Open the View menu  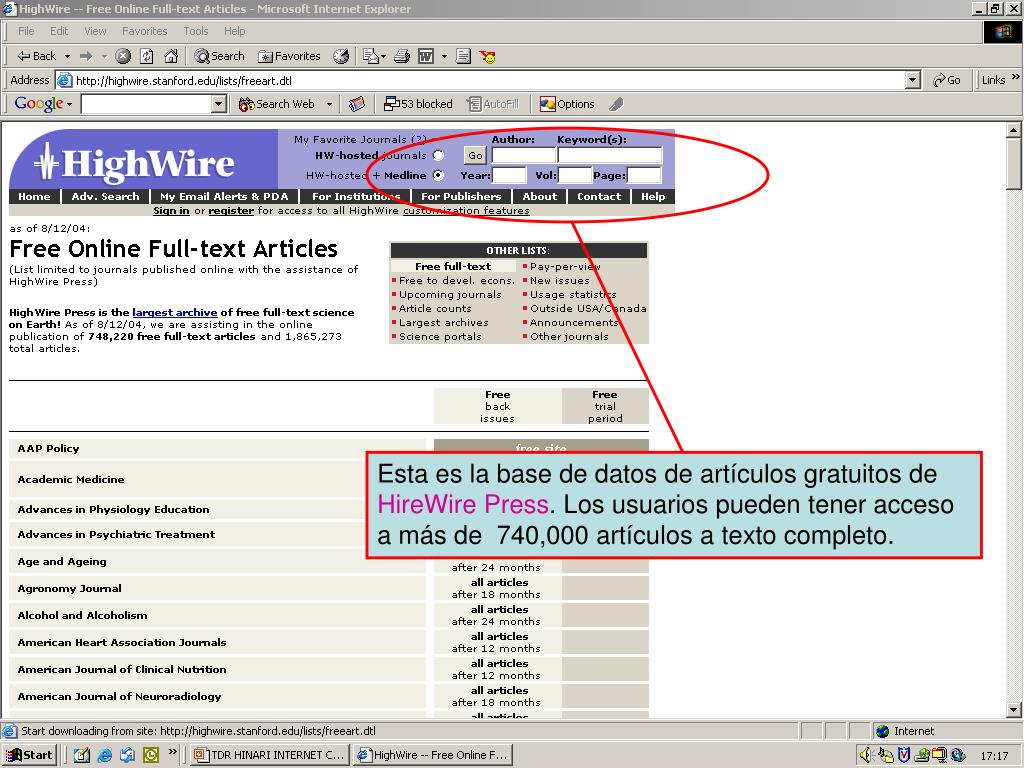[x=95, y=31]
